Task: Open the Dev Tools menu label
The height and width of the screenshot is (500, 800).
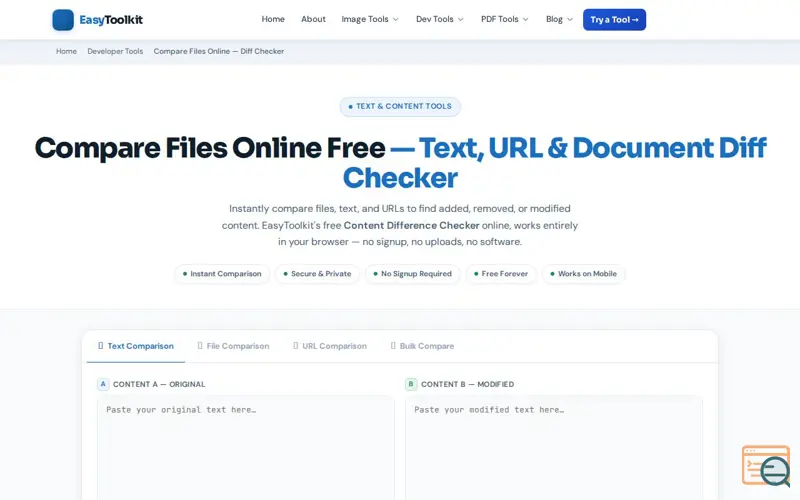Action: [x=435, y=19]
